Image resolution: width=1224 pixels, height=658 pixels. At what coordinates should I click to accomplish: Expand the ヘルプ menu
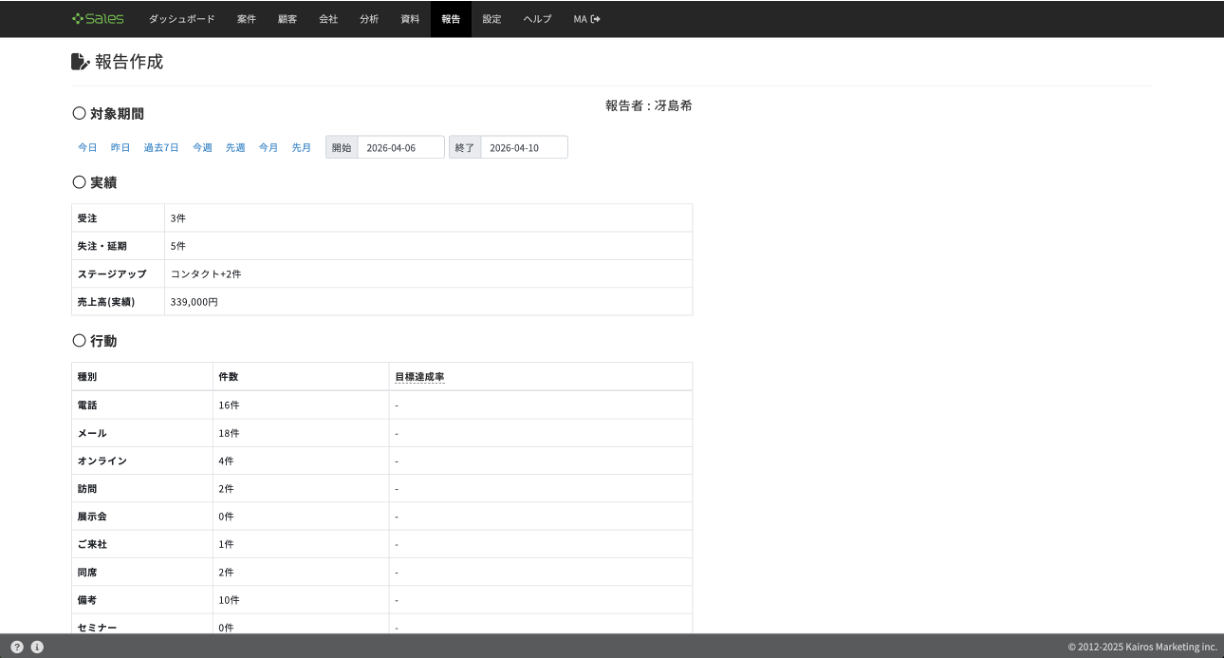537,19
